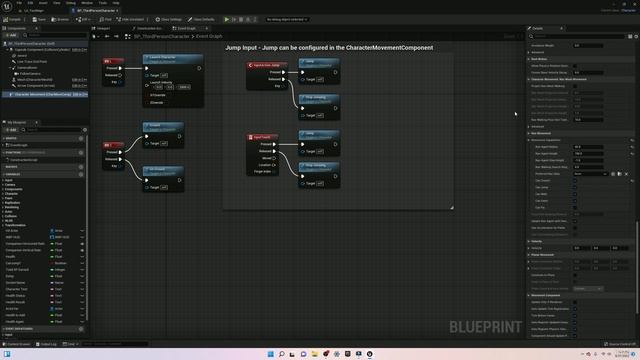Save the blueprint with the Save toolbar icon
This screenshot has height=360, width=640.
tap(39, 19)
